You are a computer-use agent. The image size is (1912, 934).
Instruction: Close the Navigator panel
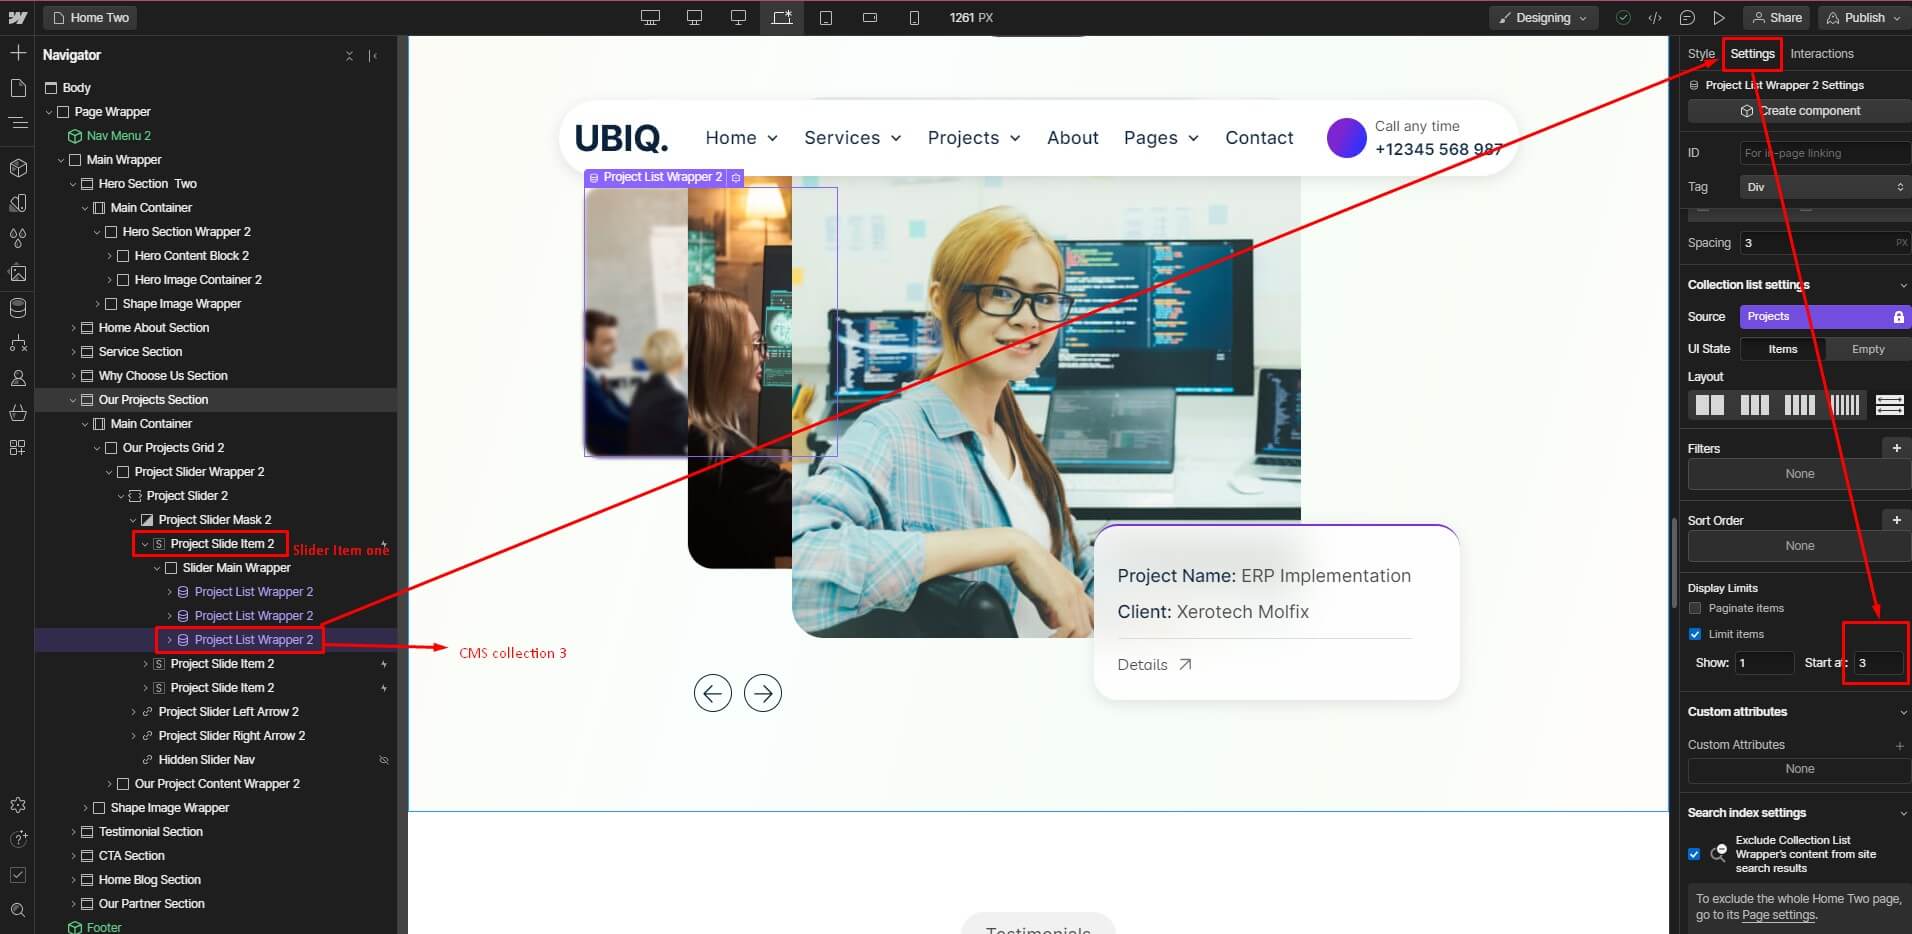coord(349,56)
